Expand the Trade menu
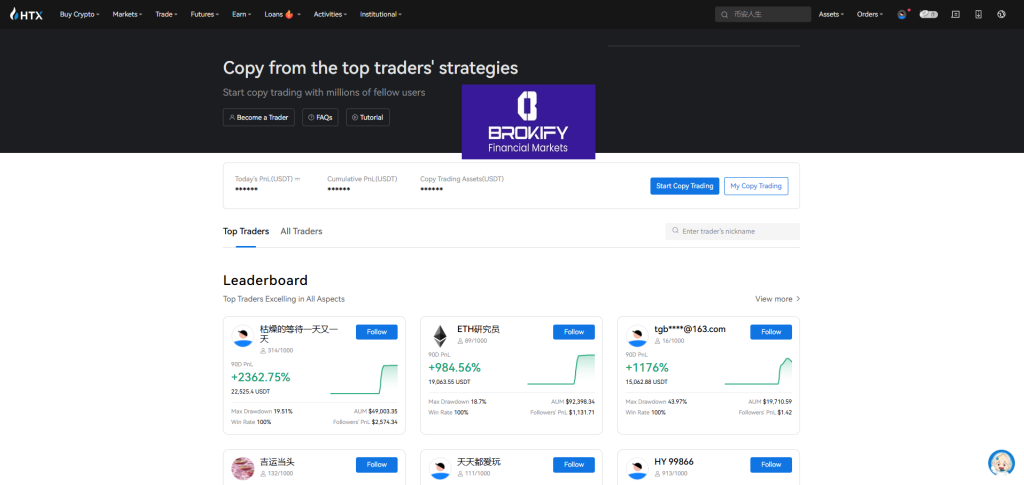The image size is (1024, 485). [166, 14]
